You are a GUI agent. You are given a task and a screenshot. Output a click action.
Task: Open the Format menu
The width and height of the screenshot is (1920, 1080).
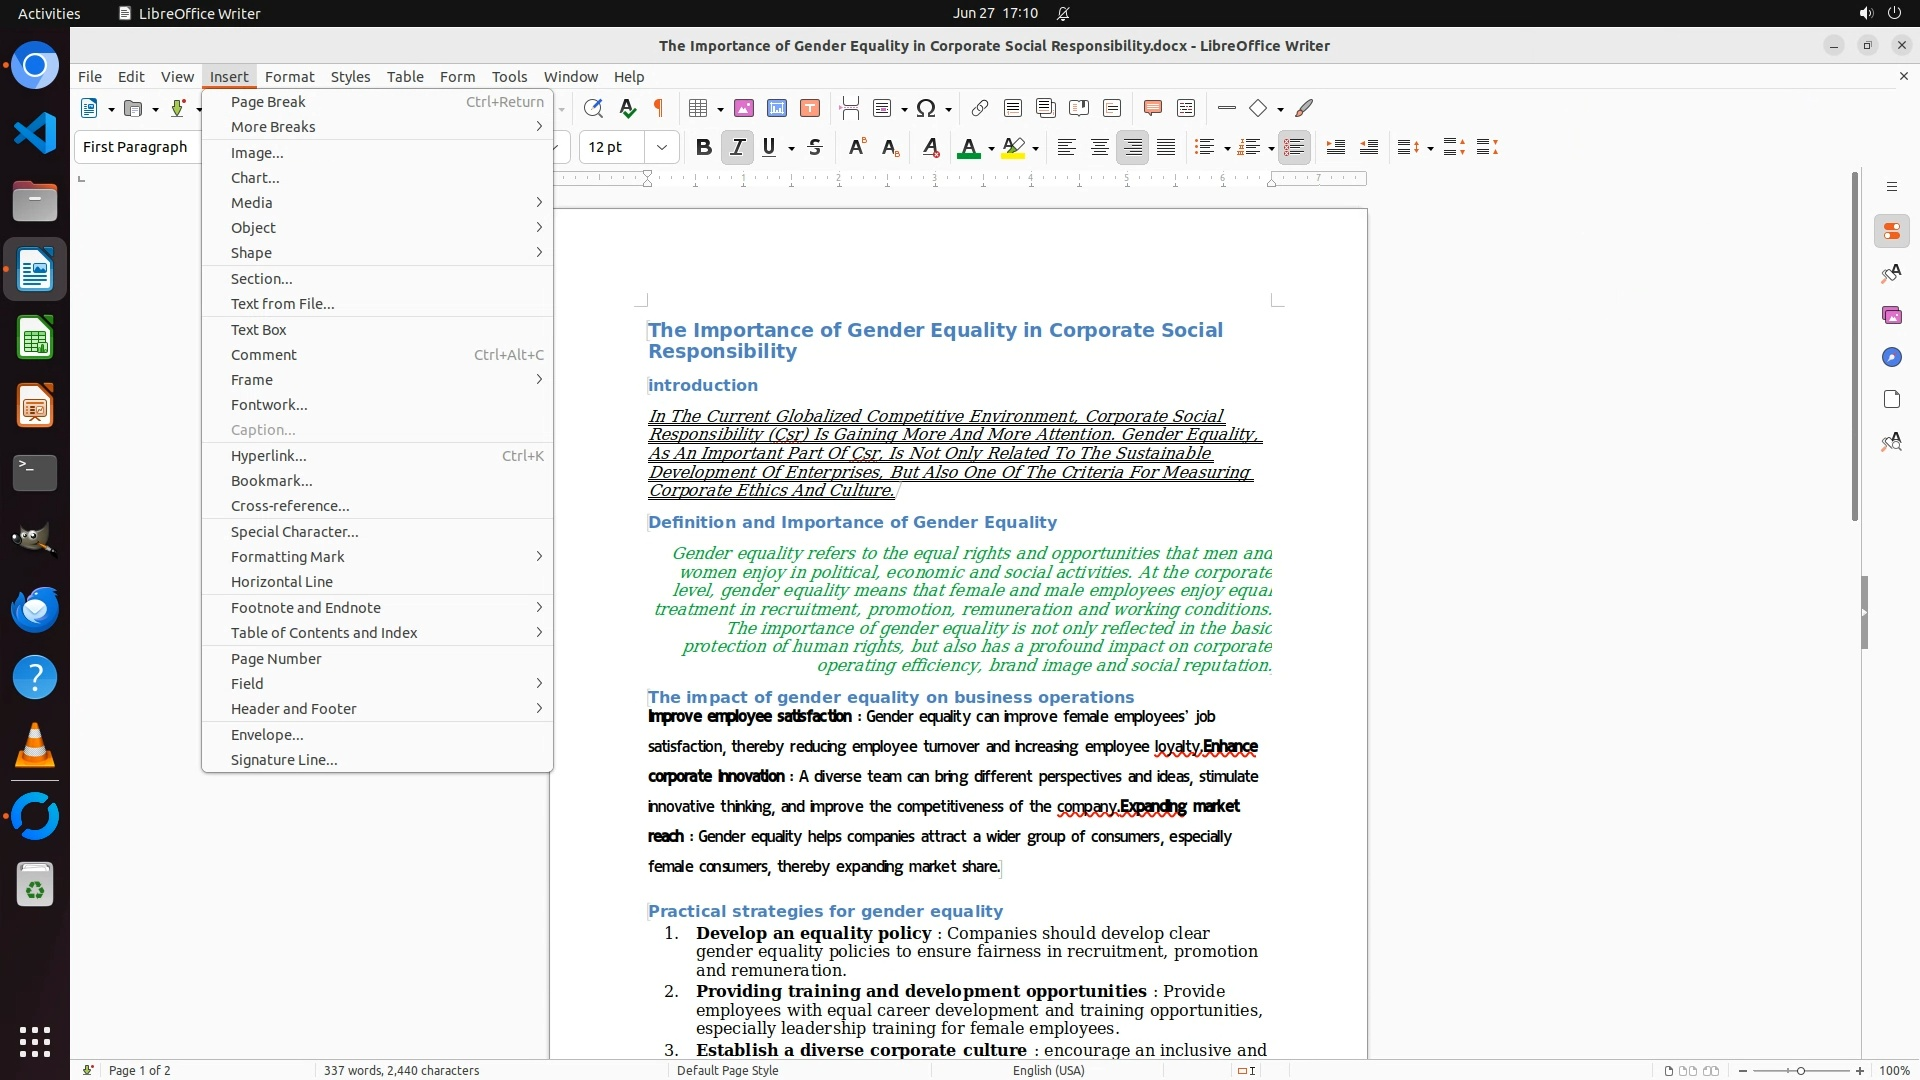coord(289,77)
